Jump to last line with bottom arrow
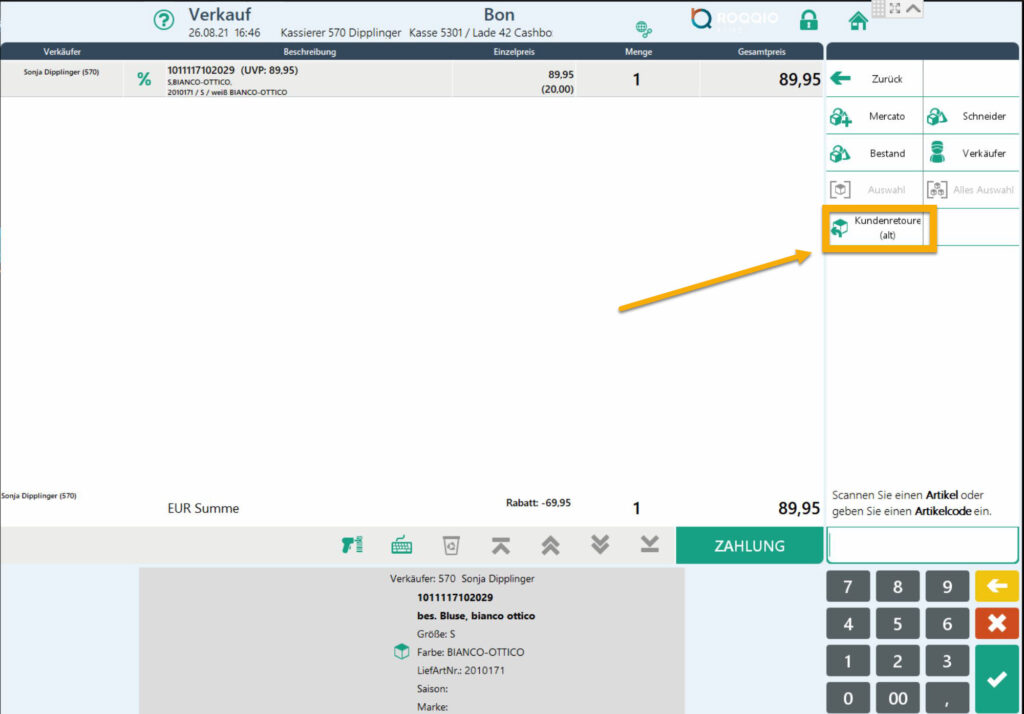The width and height of the screenshot is (1024, 714). pyautogui.click(x=649, y=545)
